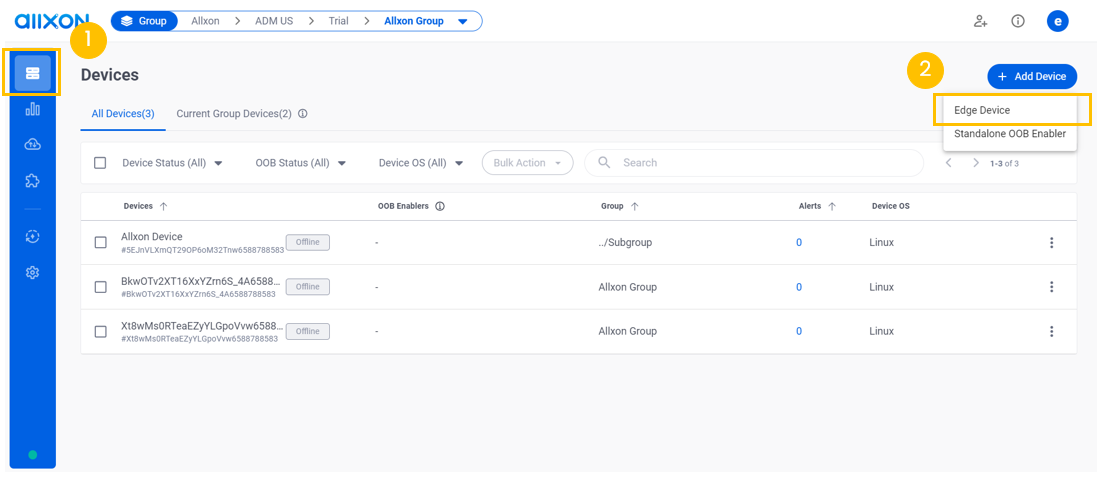The width and height of the screenshot is (1097, 477).
Task: Check the Xt8wMs0RTea device row checkbox
Action: tap(101, 332)
